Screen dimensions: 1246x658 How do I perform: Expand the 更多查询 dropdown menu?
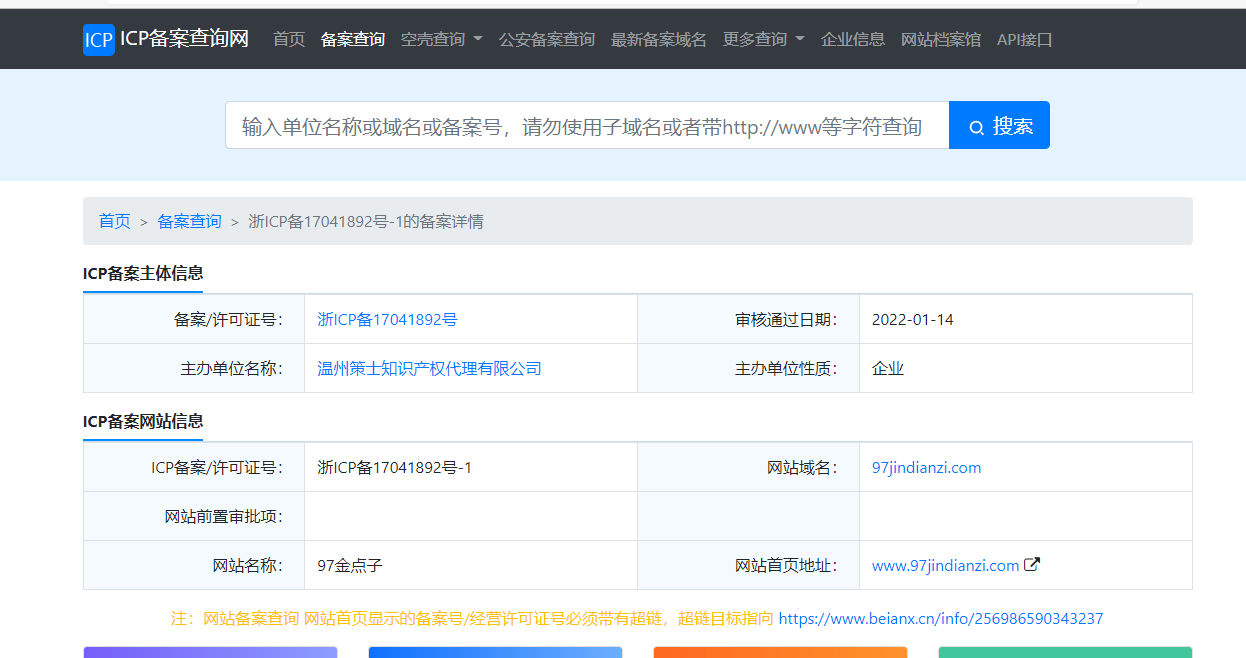(x=764, y=39)
